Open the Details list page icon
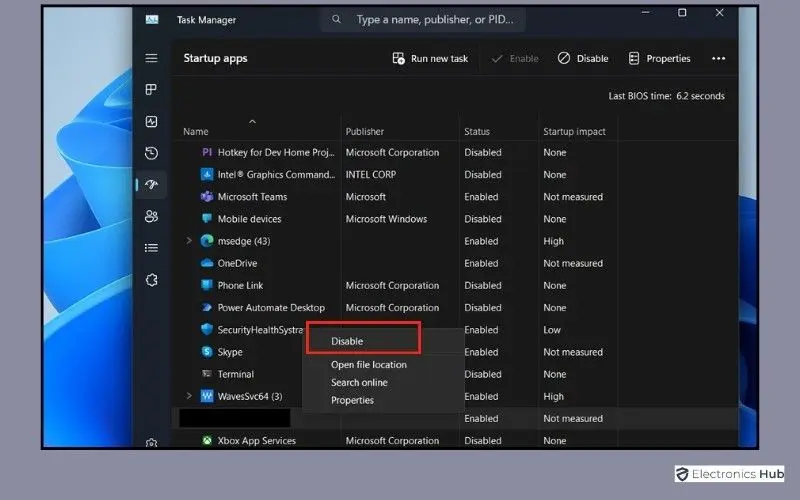This screenshot has height=500, width=800. pos(151,248)
